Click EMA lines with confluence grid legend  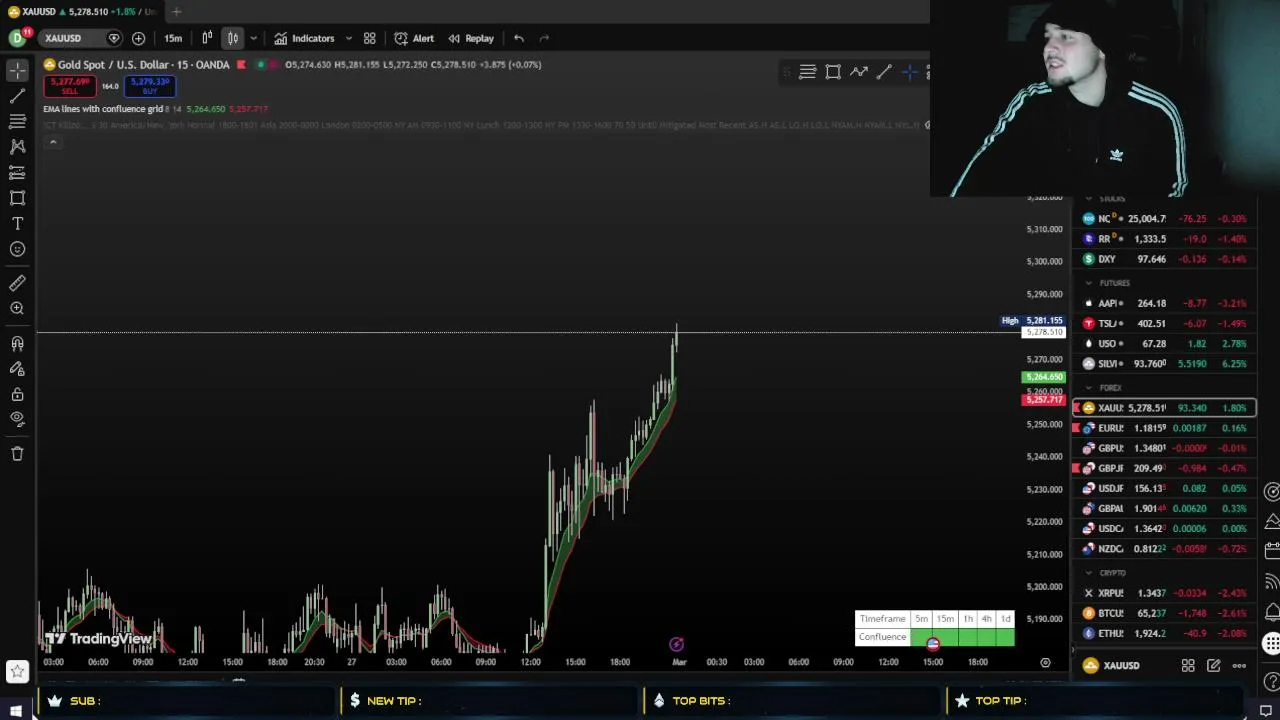pyautogui.click(x=102, y=109)
